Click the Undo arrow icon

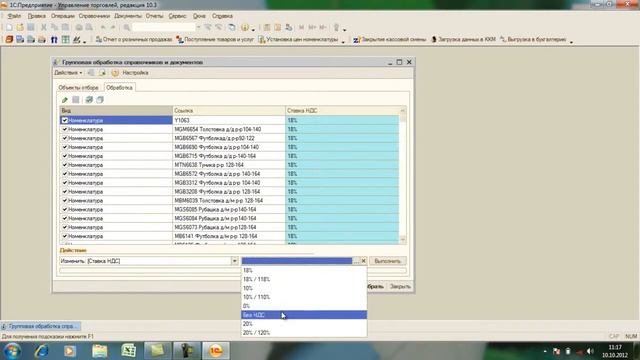click(x=103, y=27)
